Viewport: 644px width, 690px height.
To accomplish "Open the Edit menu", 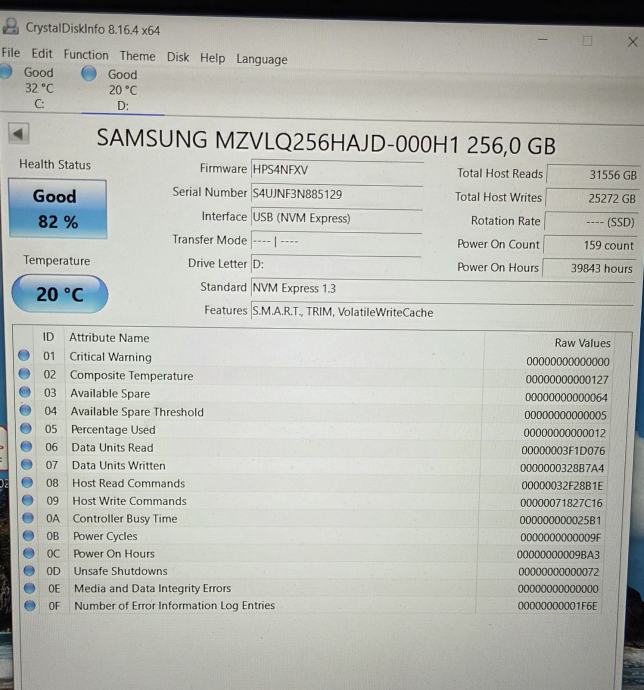I will click(42, 54).
